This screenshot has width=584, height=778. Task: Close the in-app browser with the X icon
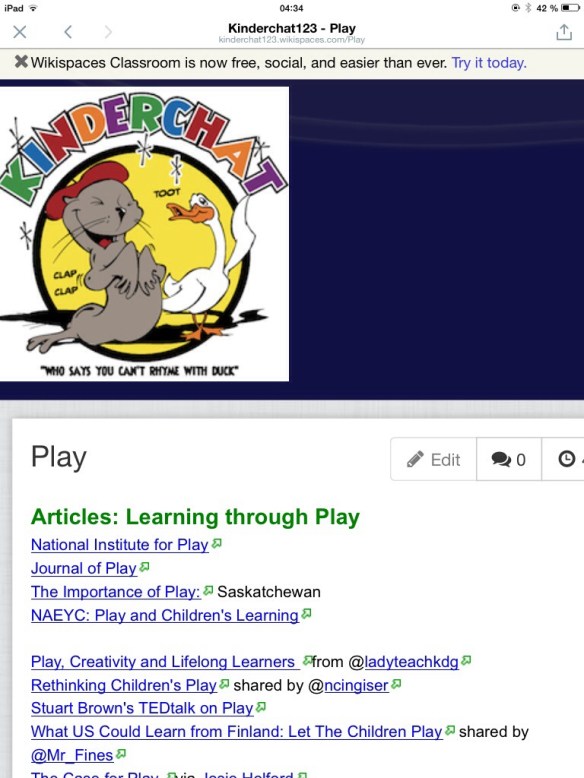coord(20,32)
